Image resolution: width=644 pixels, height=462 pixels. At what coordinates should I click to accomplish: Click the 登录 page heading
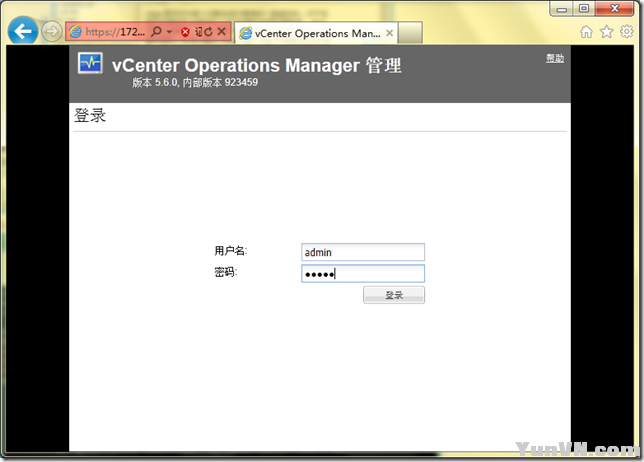pos(90,115)
